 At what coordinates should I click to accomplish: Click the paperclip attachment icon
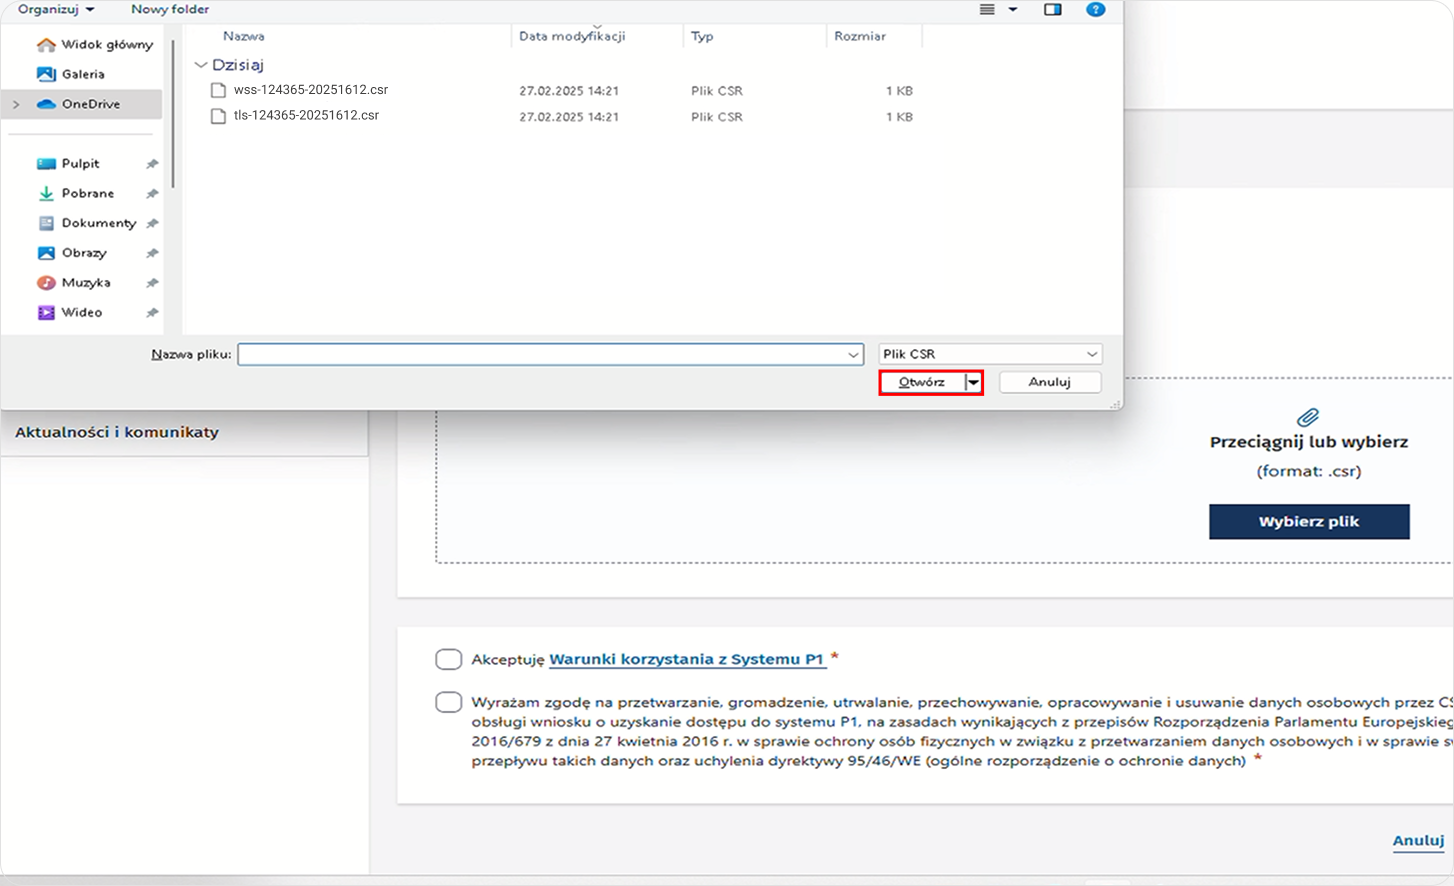1308,417
